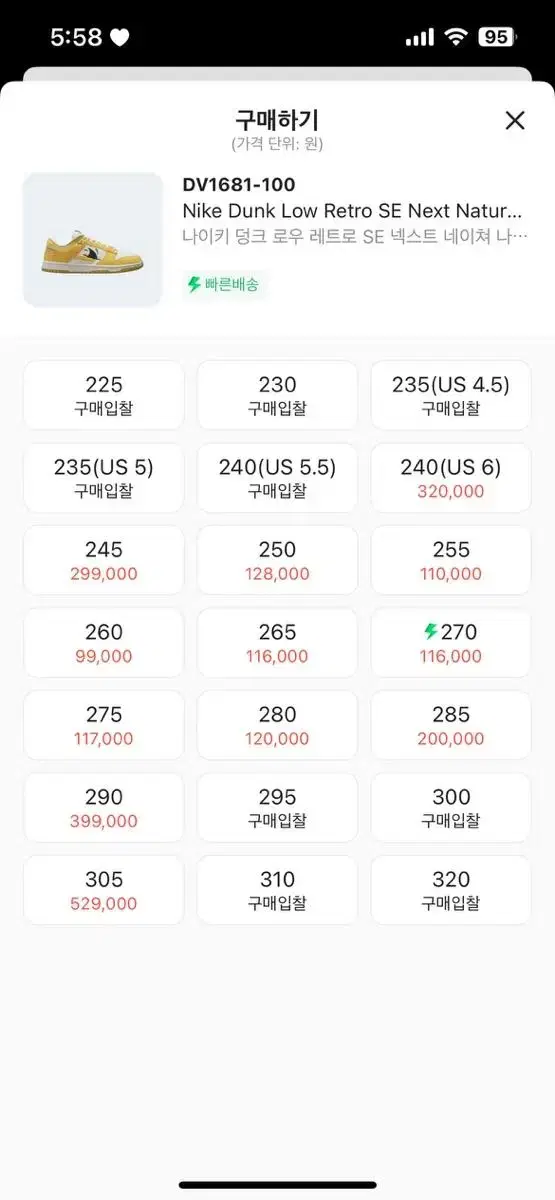
Task: Tap the 빠른배송 fast delivery badge
Action: point(223,284)
